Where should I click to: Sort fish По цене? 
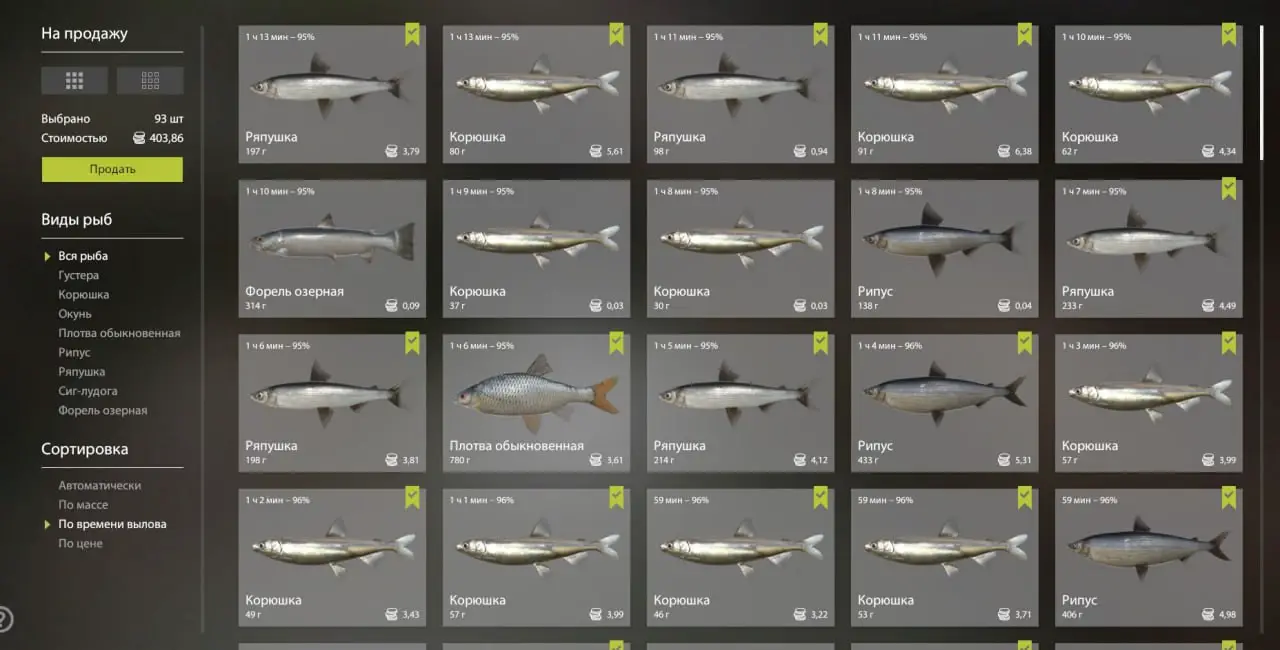pos(80,543)
